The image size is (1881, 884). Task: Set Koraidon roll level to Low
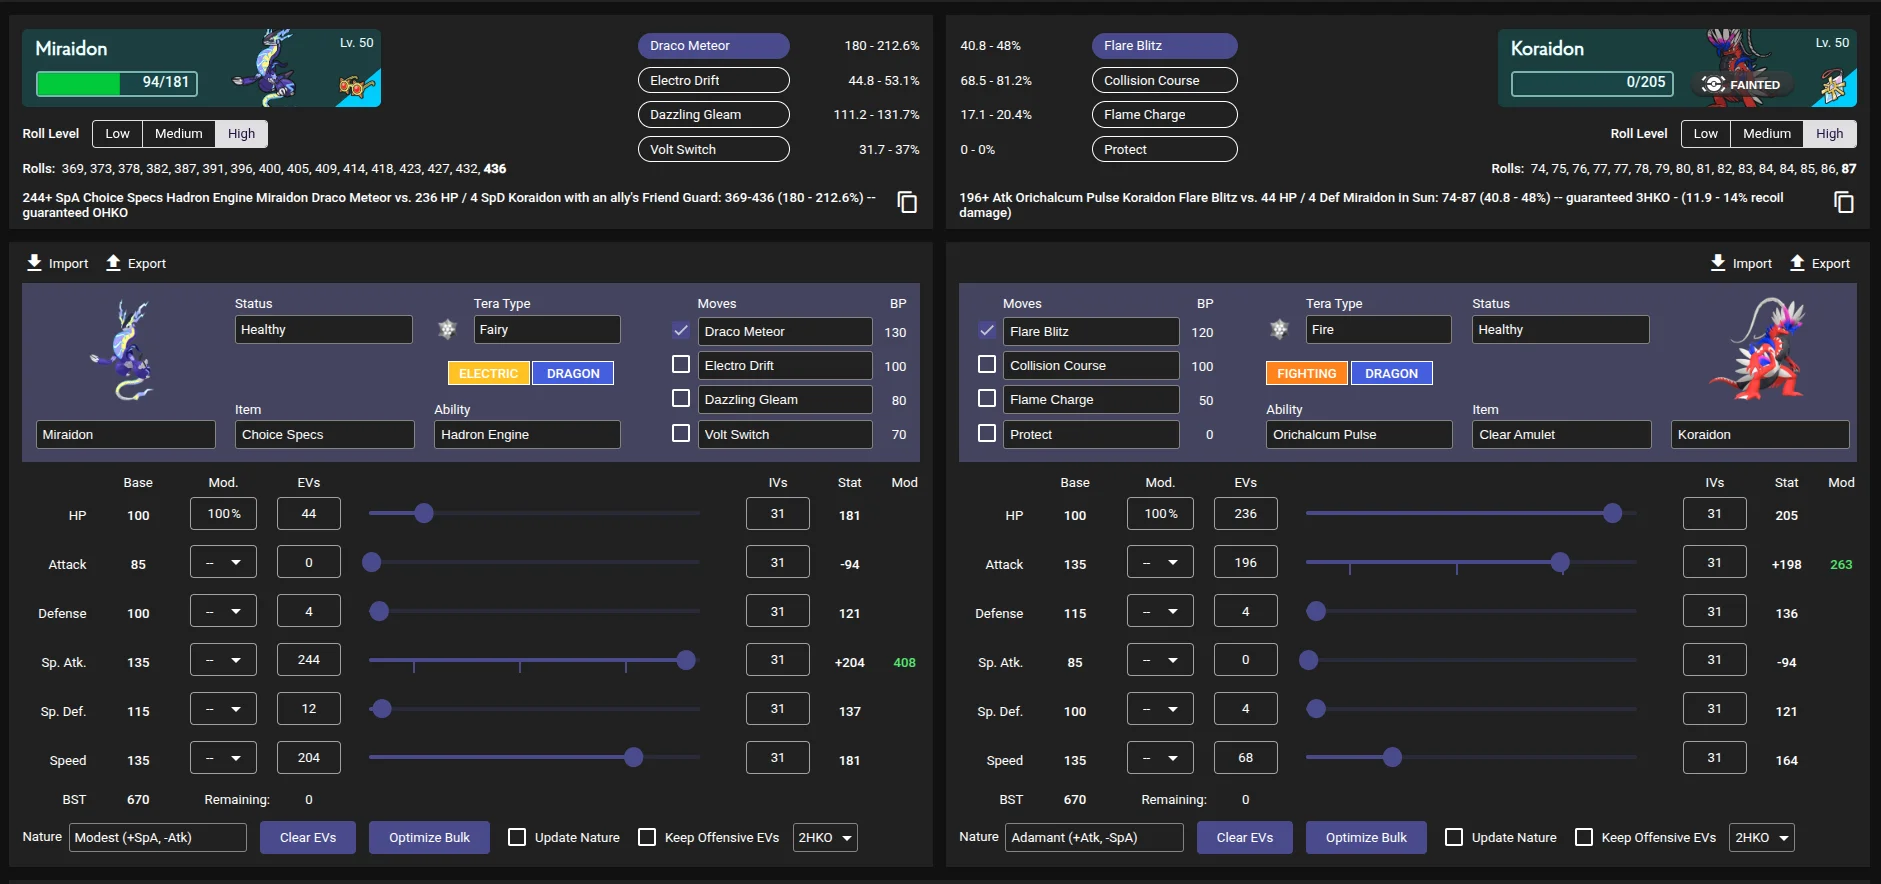tap(1705, 133)
